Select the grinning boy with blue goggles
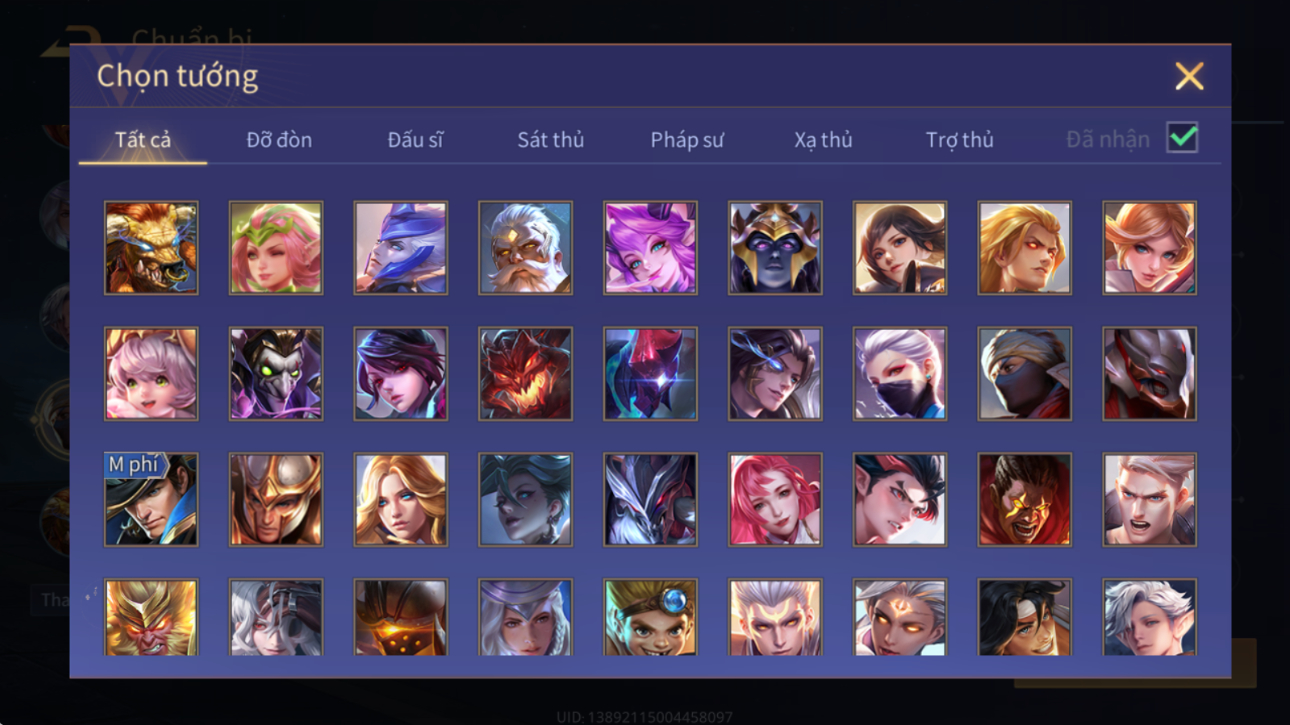This screenshot has height=725, width=1290. click(650, 617)
